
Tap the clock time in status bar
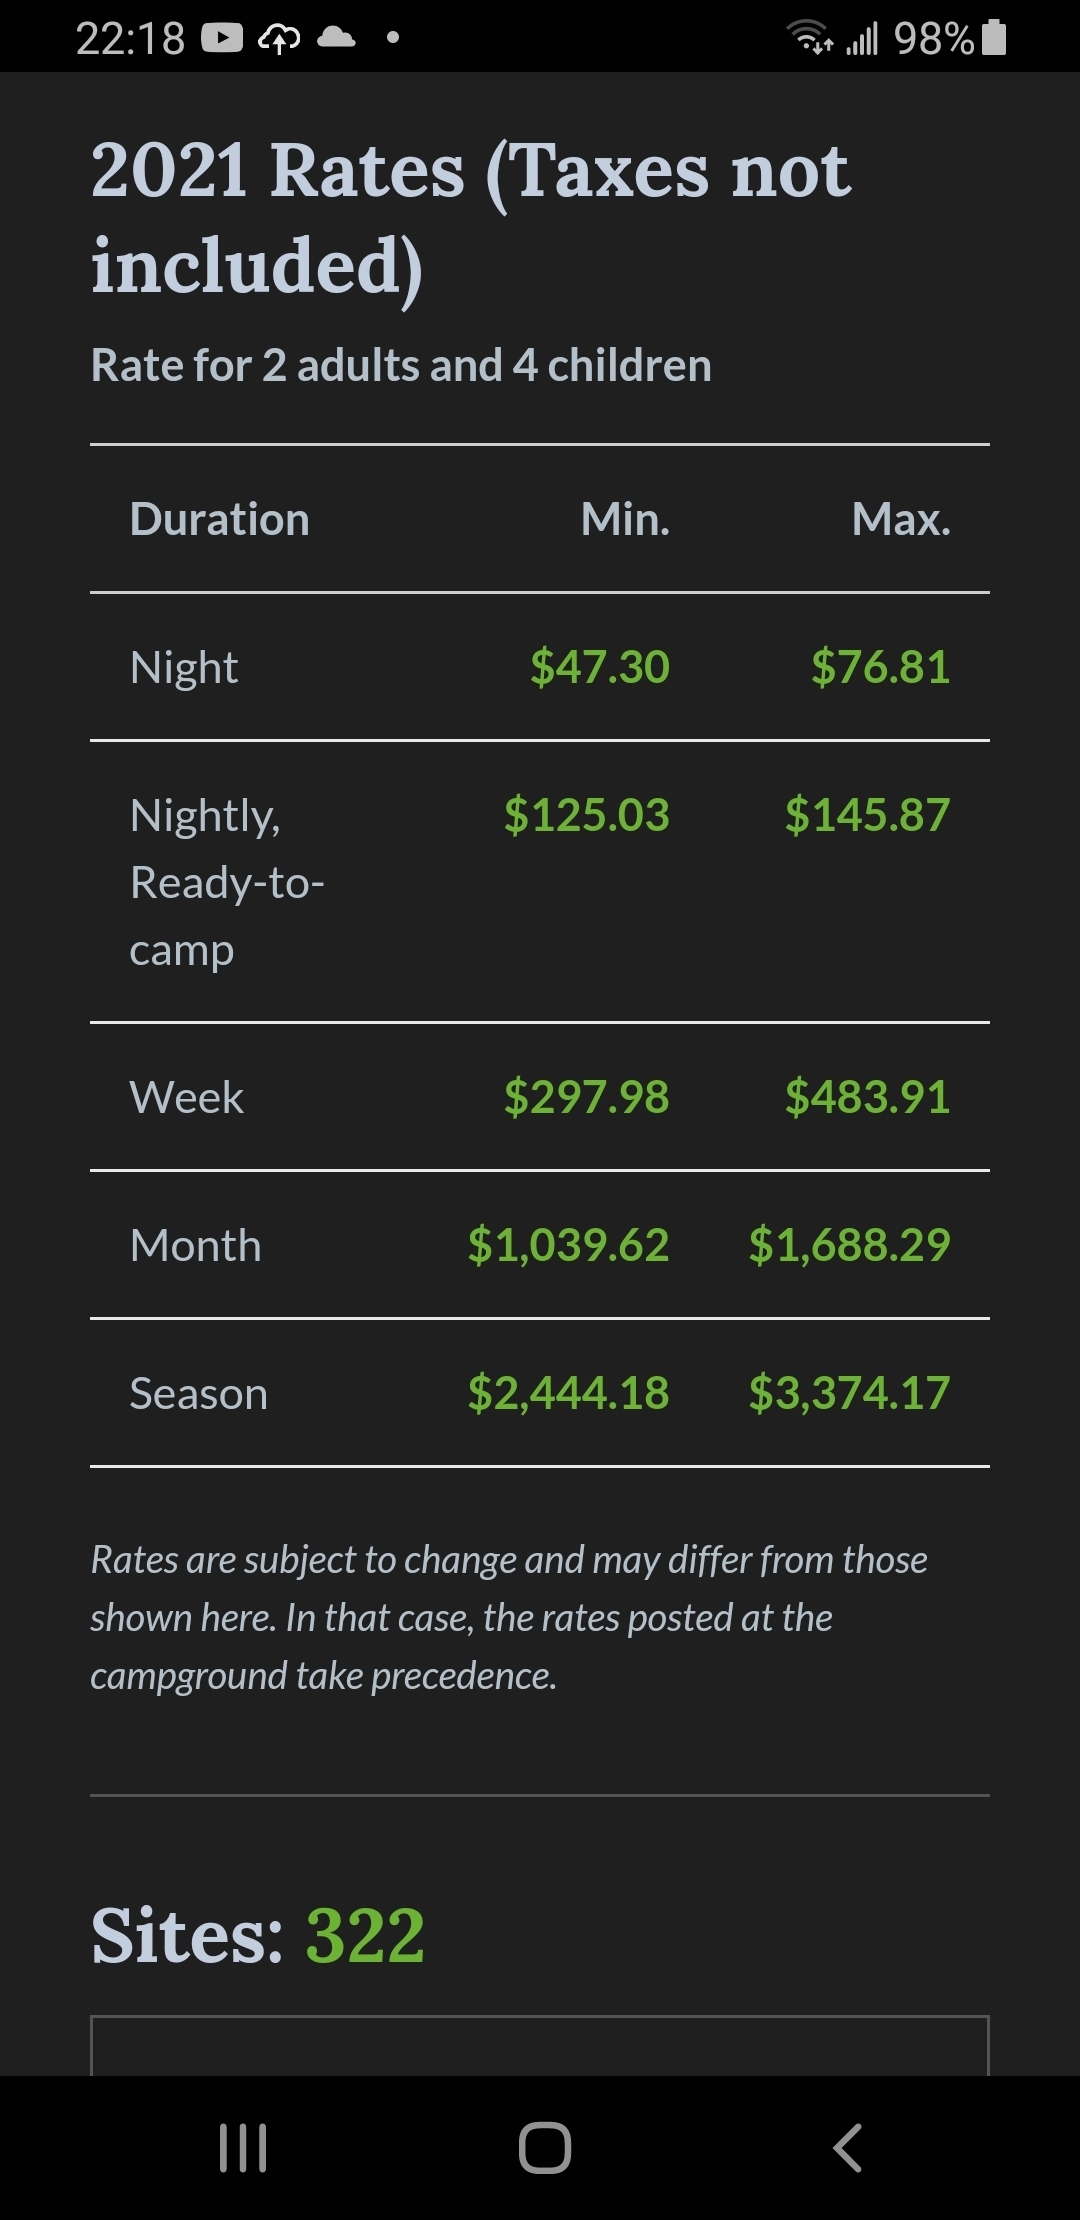point(130,38)
